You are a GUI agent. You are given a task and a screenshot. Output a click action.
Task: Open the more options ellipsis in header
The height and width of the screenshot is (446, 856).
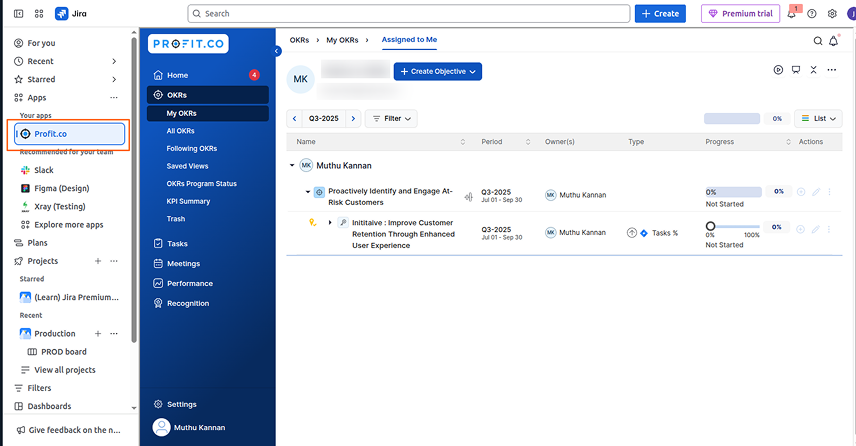point(831,70)
